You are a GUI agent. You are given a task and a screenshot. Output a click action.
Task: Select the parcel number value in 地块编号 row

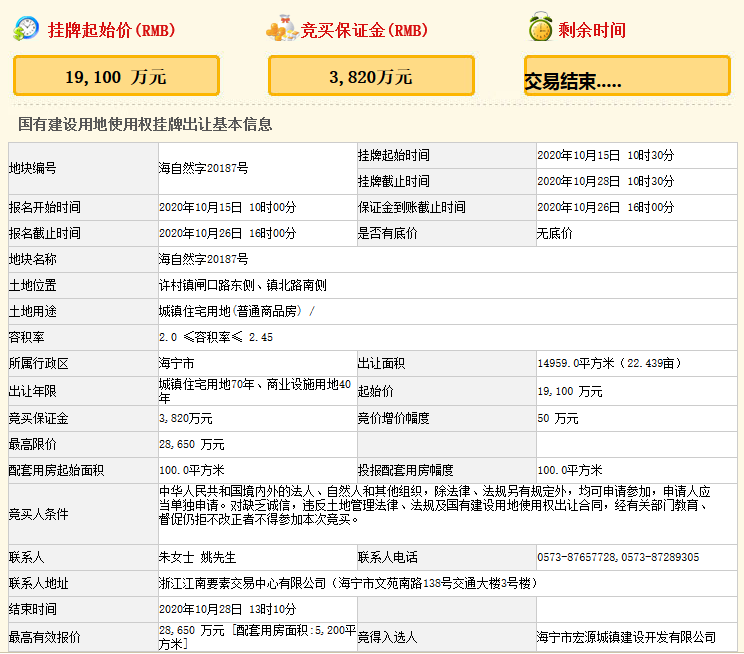(204, 168)
